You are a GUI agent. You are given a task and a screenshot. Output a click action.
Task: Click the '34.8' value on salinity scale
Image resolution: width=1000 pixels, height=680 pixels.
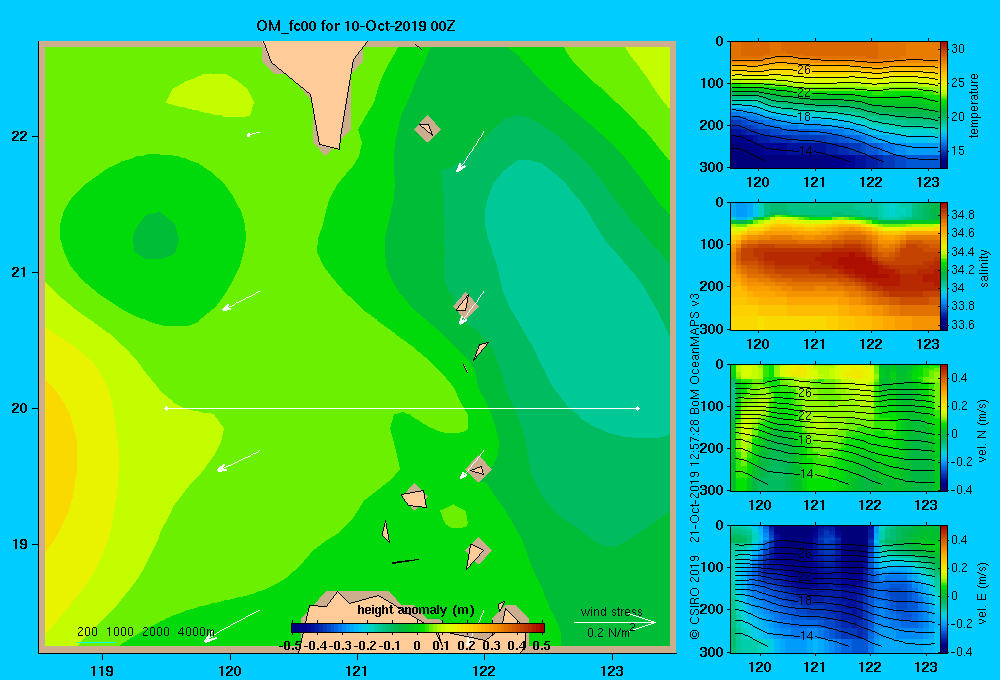pyautogui.click(x=963, y=214)
